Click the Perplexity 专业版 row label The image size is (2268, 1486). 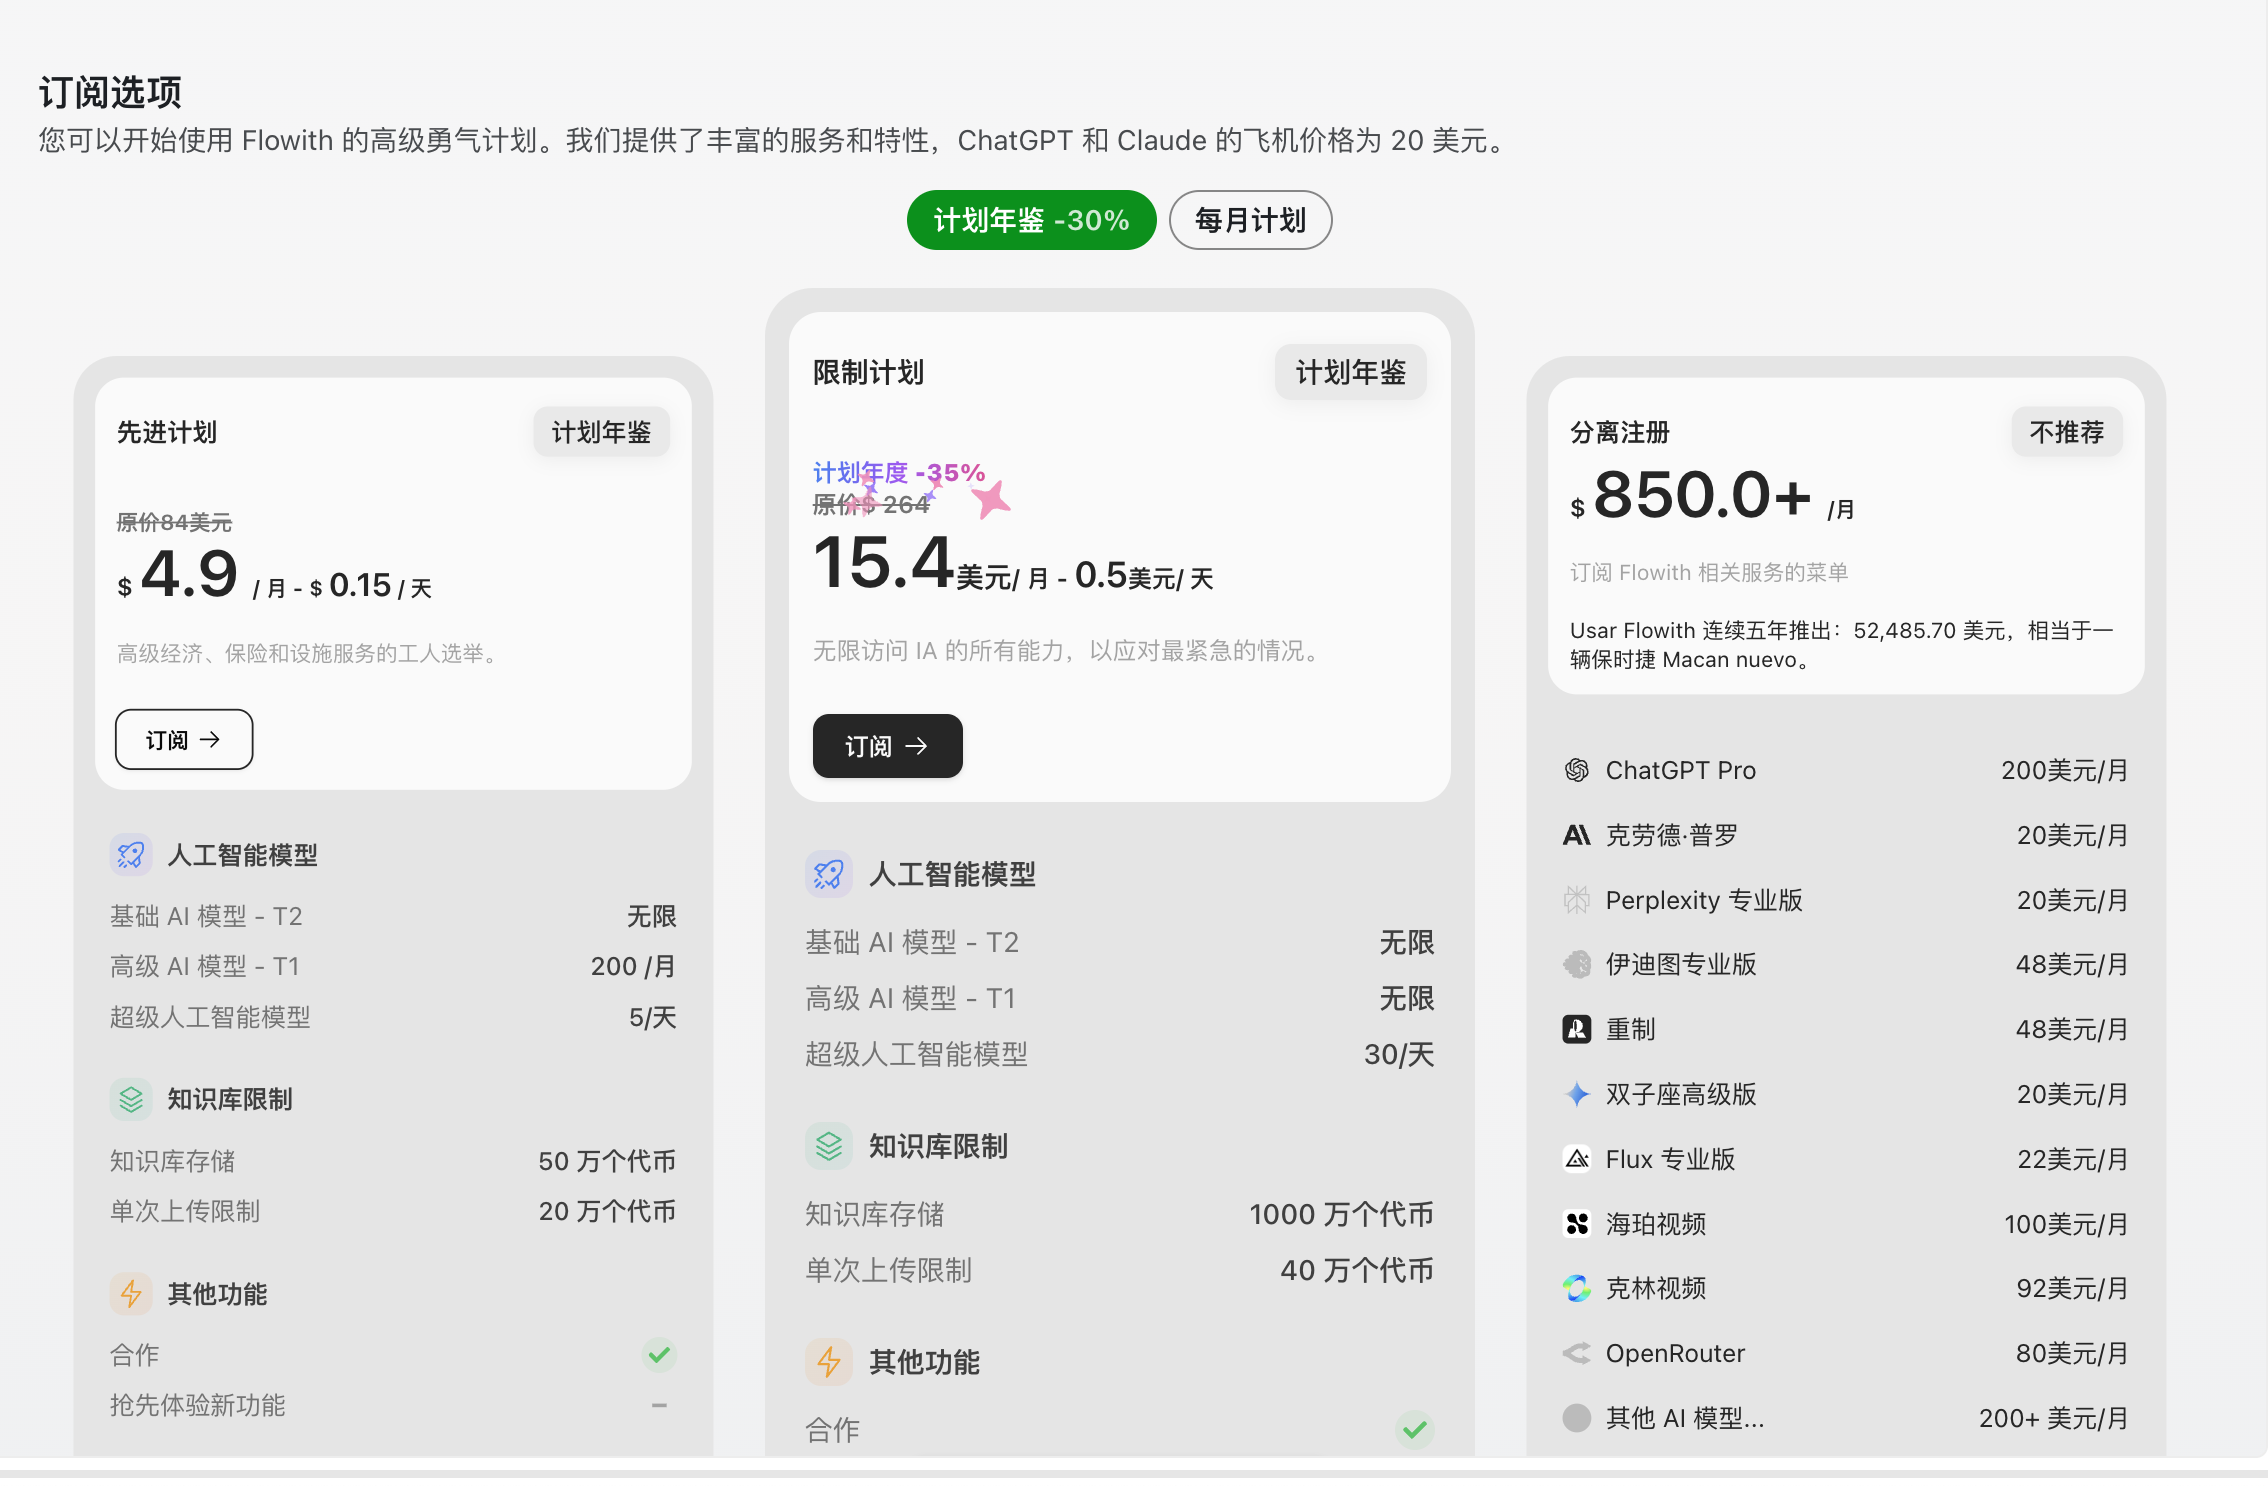pos(1704,900)
